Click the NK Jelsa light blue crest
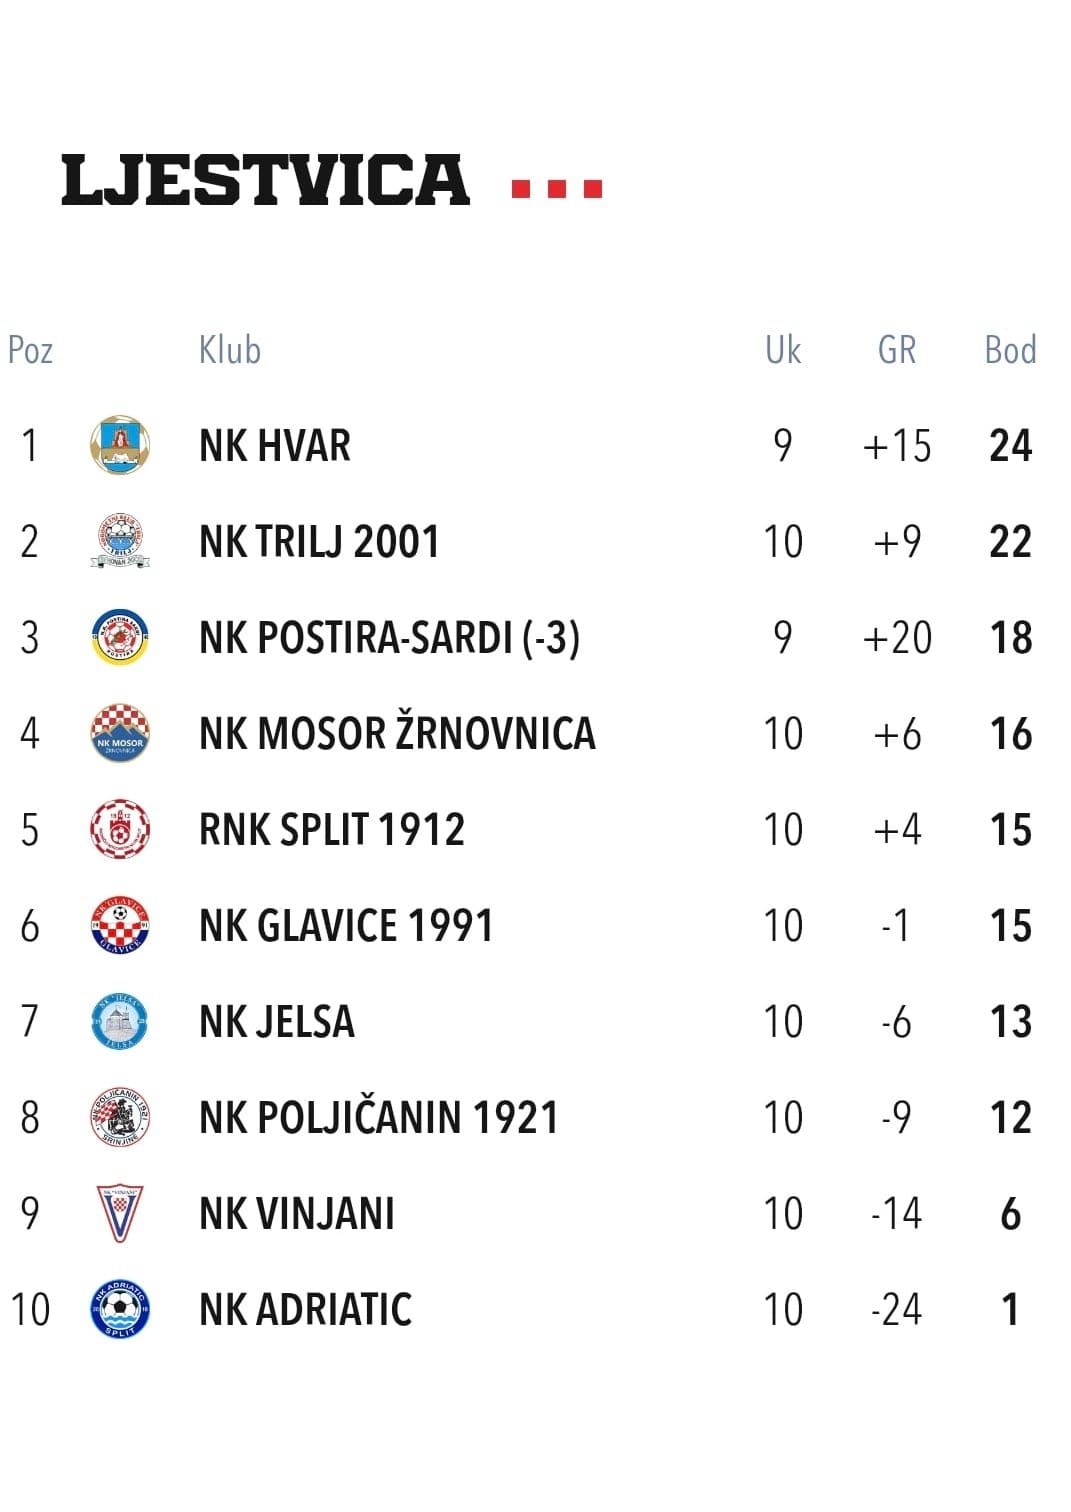Image resolution: width=1071 pixels, height=1512 pixels. pyautogui.click(x=120, y=1022)
